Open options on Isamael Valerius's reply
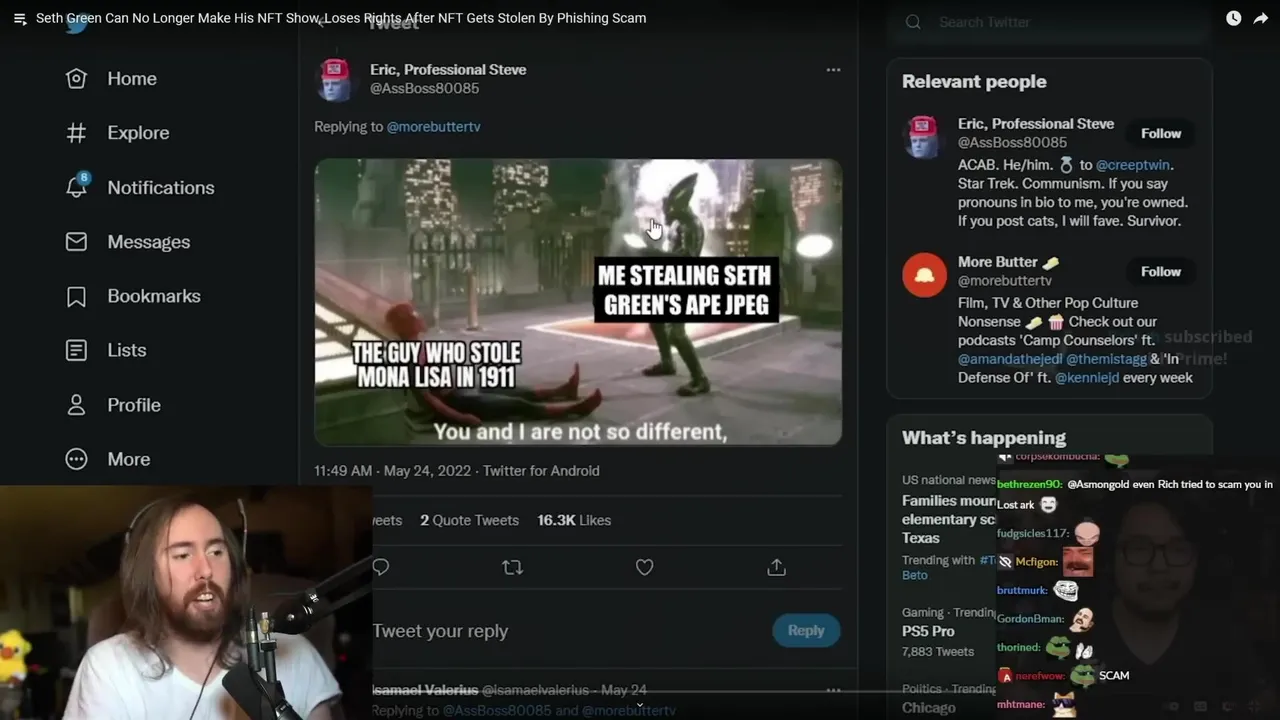Screen dimensions: 1280x720 [x=833, y=690]
